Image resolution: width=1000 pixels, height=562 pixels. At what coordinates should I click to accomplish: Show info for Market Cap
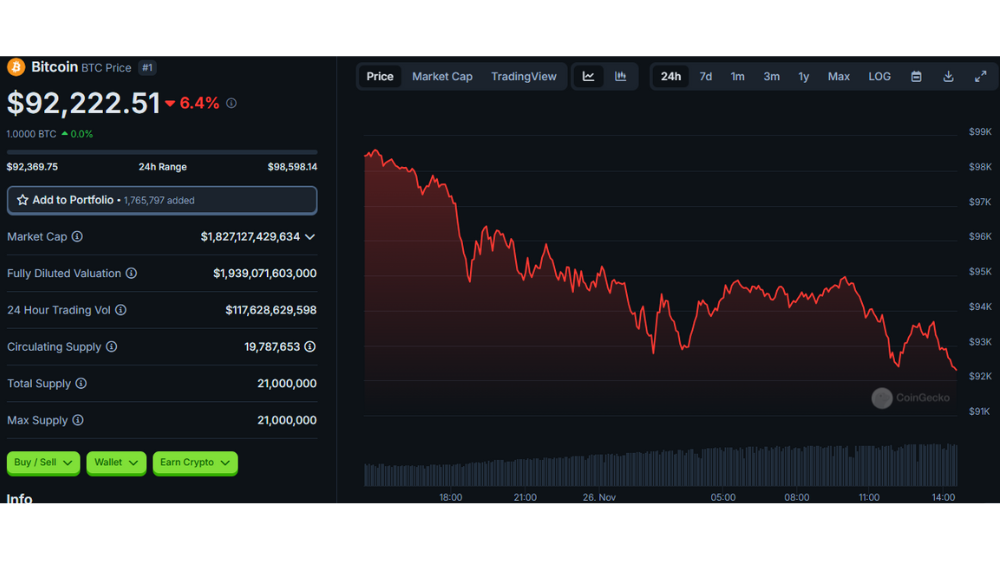pyautogui.click(x=77, y=237)
